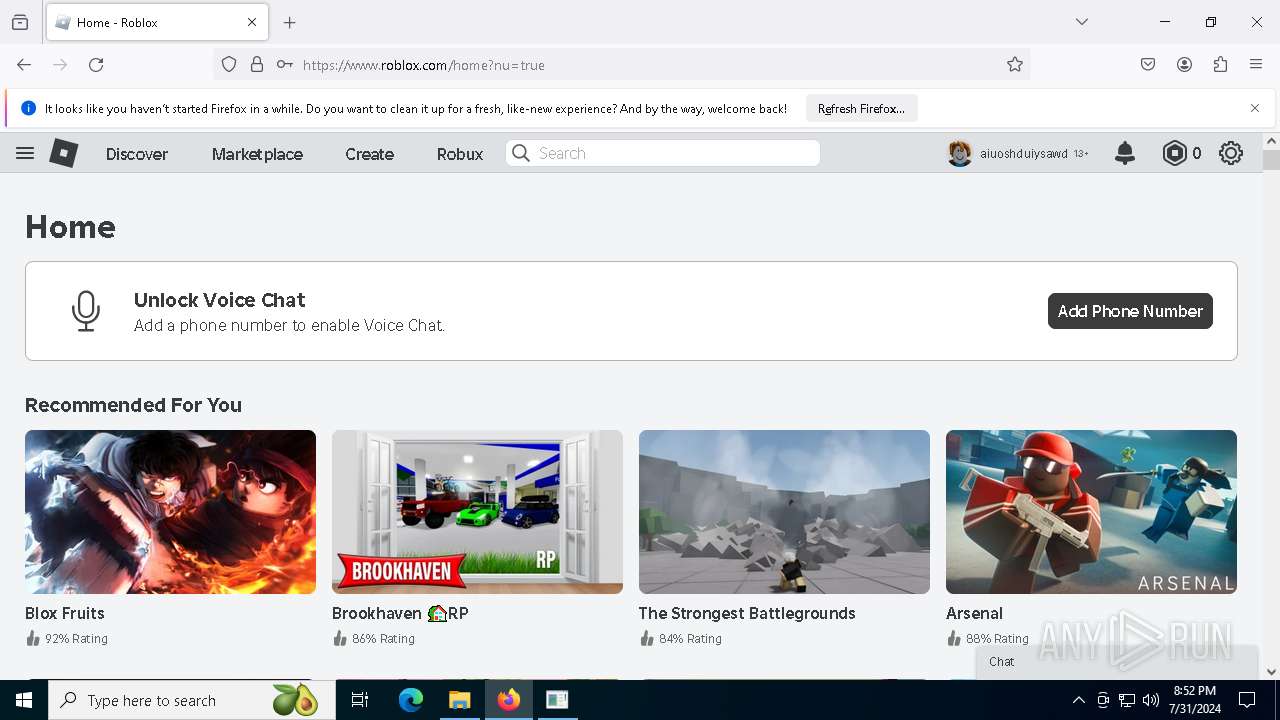Open the Brookhaven RP title link
The width and height of the screenshot is (1280, 720).
[400, 613]
